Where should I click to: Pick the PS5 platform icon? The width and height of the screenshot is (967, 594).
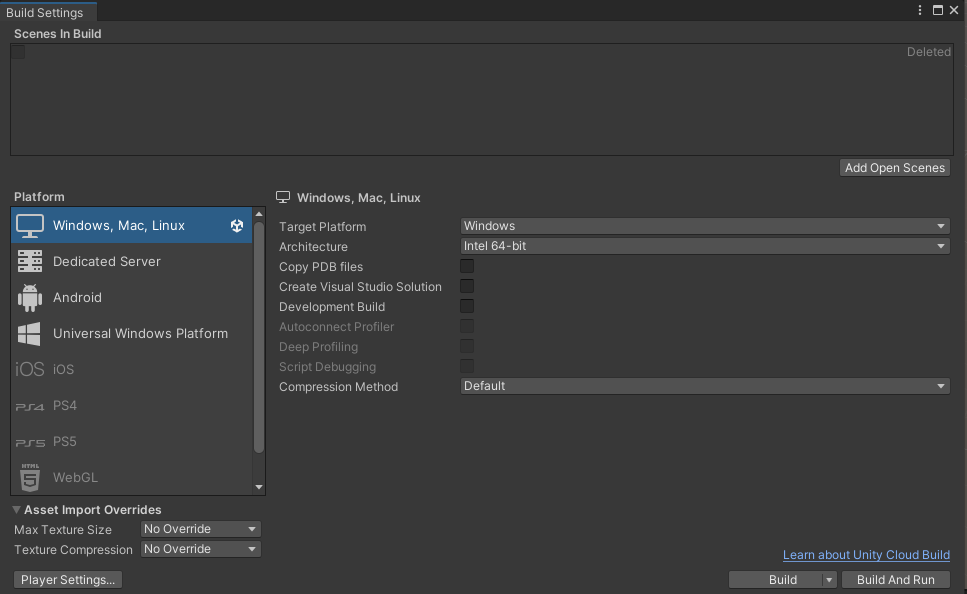pos(30,442)
